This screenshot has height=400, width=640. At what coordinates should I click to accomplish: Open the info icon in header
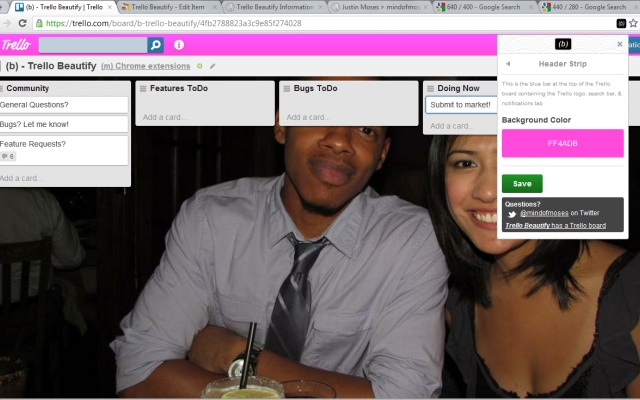coord(179,45)
